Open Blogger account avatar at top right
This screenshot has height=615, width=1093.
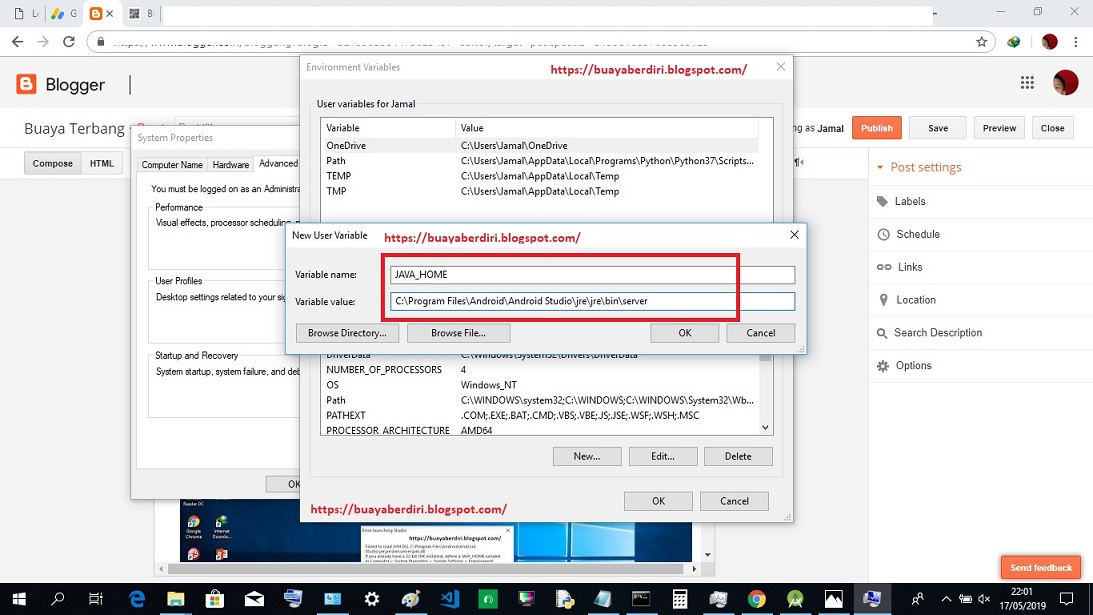1065,82
